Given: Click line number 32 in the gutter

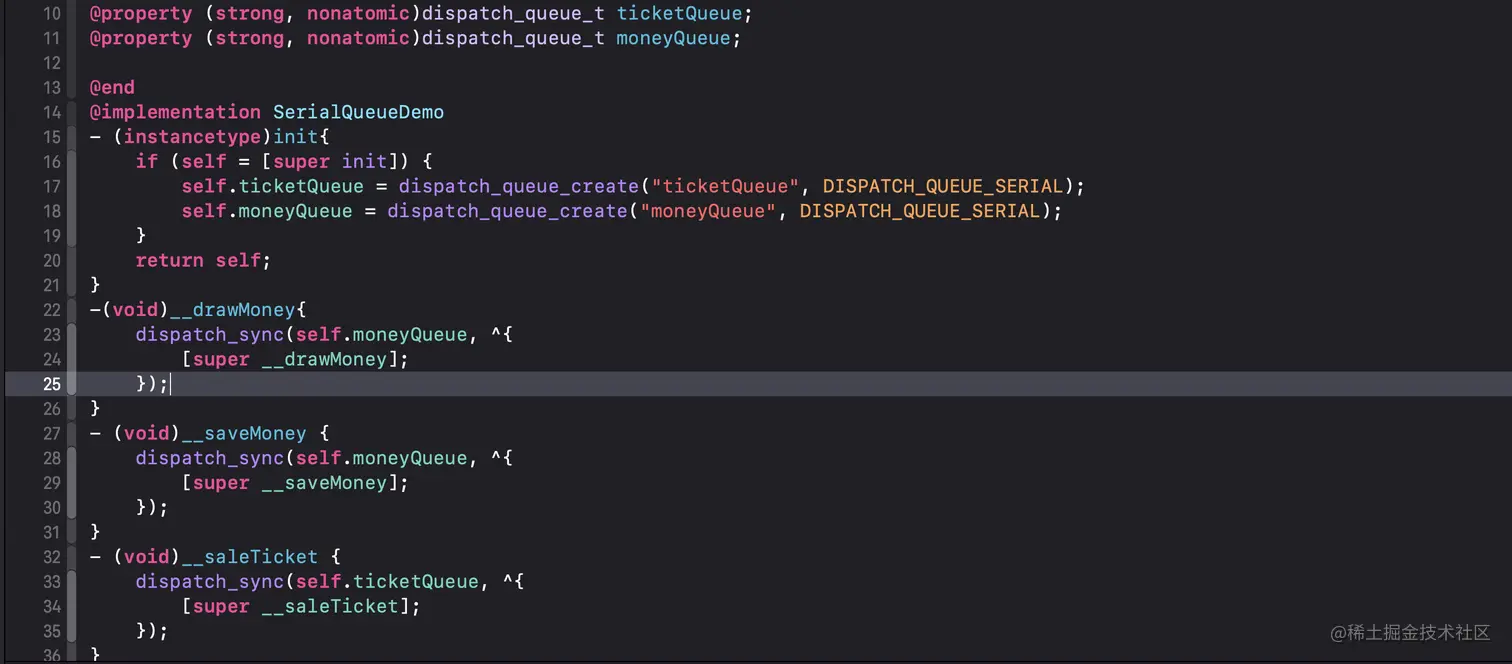Looking at the screenshot, I should (x=51, y=557).
